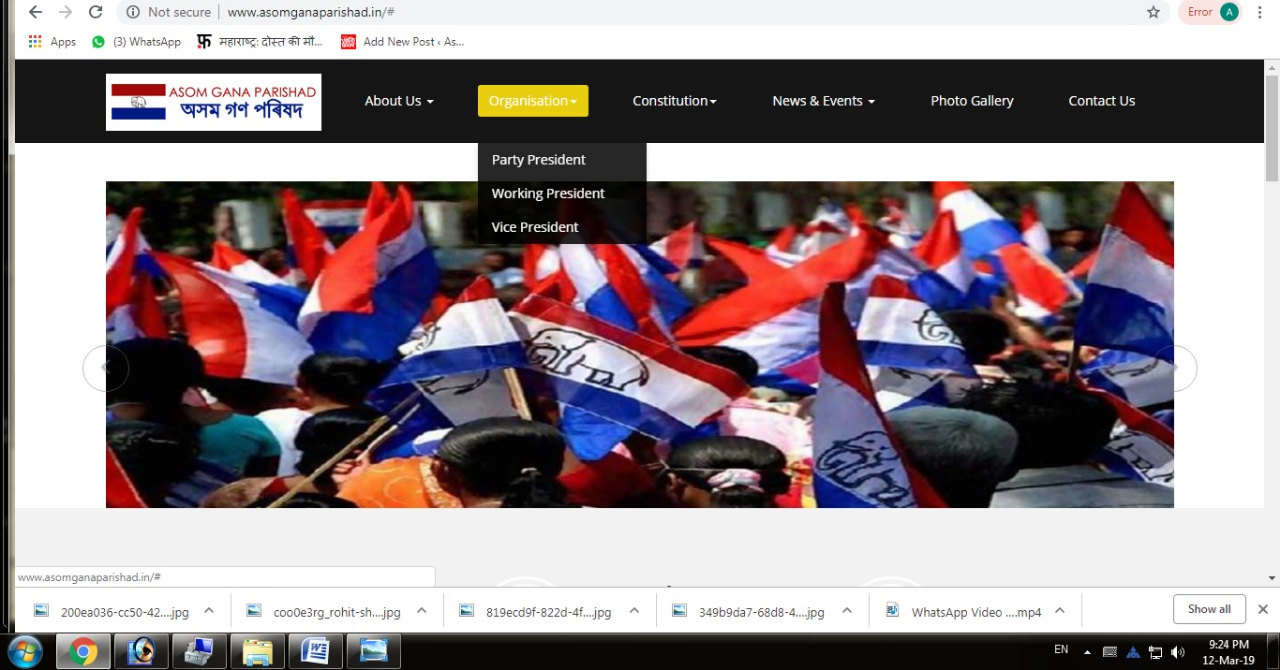Click the Not secure site info icon
The width and height of the screenshot is (1280, 670).
coord(132,12)
